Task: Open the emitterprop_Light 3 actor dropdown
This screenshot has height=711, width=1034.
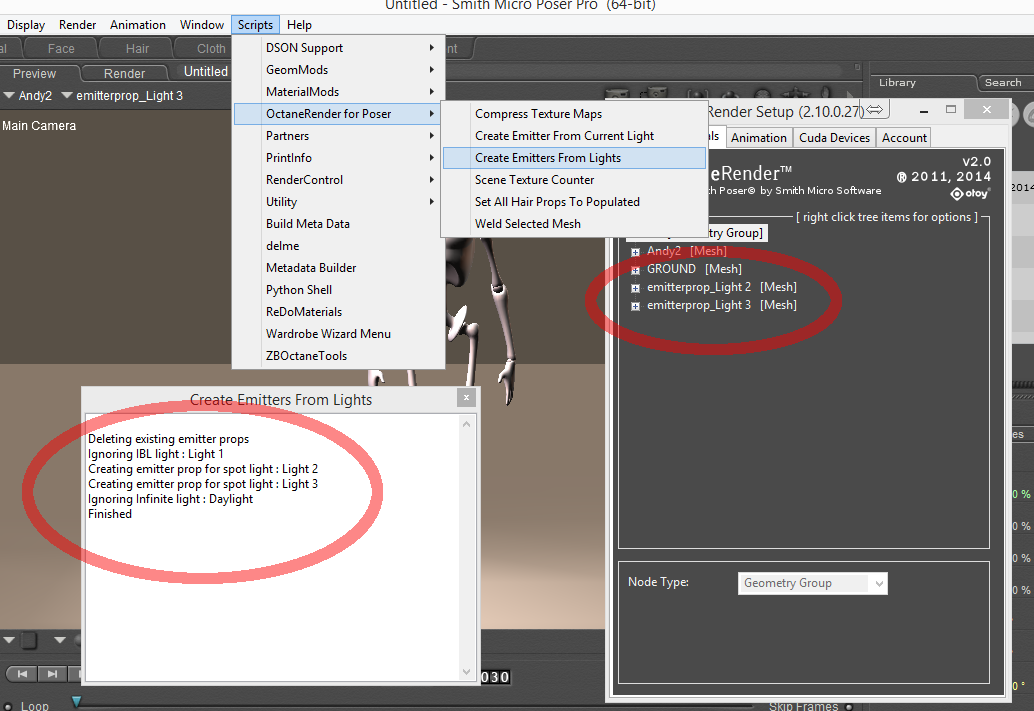Action: (x=67, y=96)
